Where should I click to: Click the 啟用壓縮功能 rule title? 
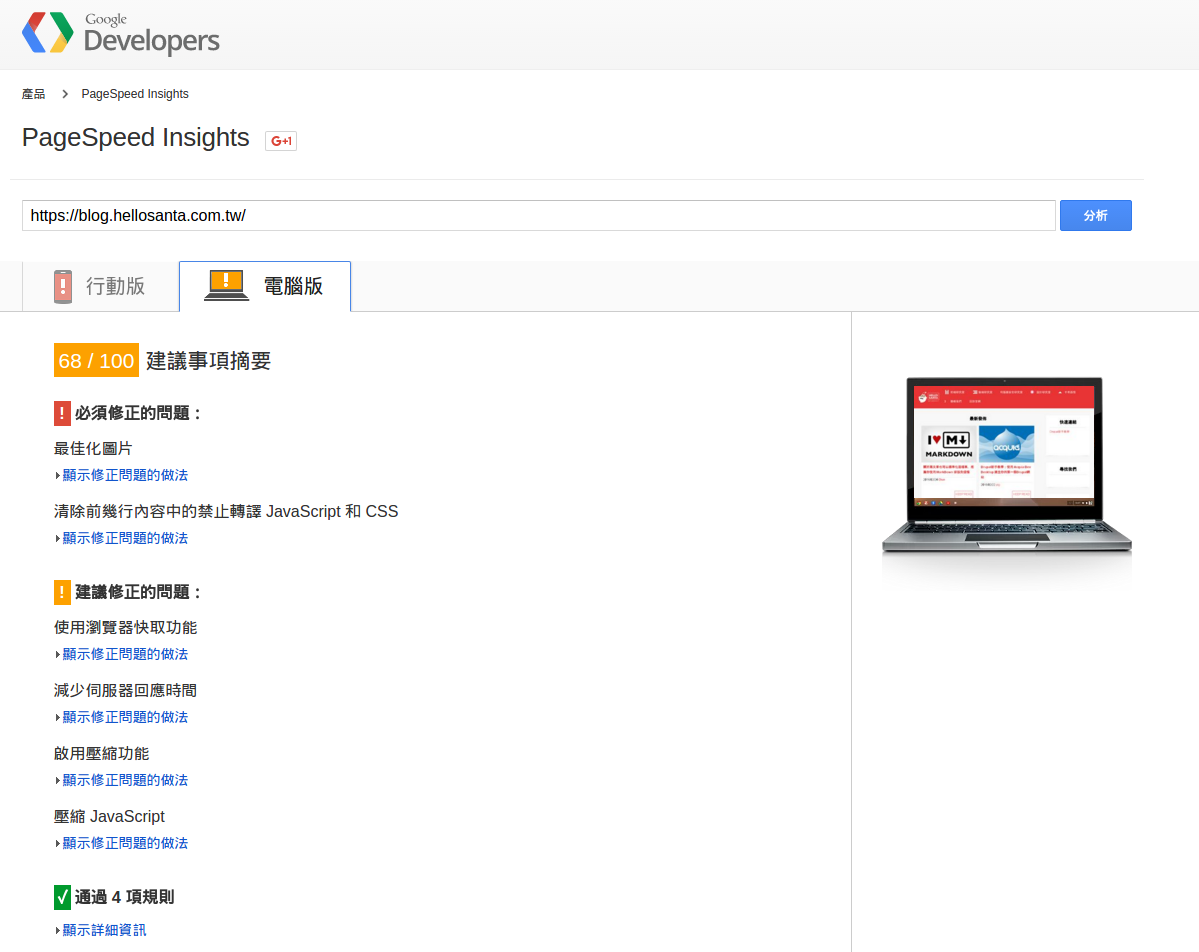point(102,753)
